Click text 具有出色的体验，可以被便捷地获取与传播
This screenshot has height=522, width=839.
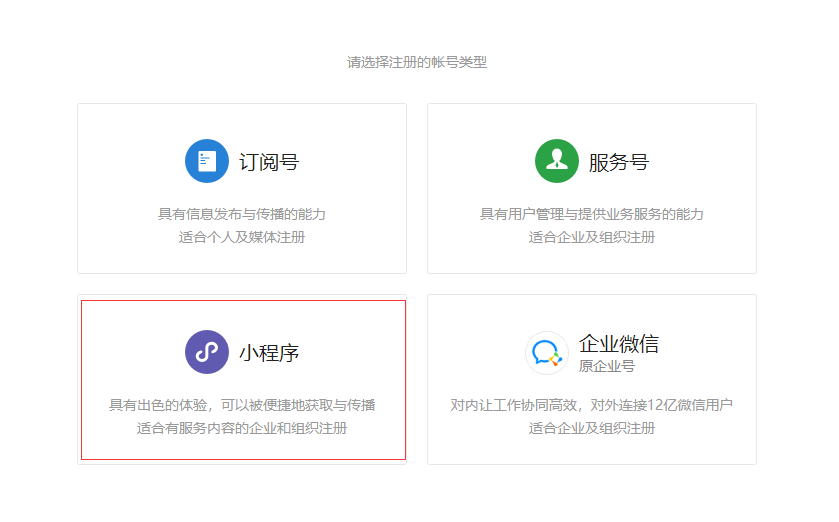click(242, 405)
